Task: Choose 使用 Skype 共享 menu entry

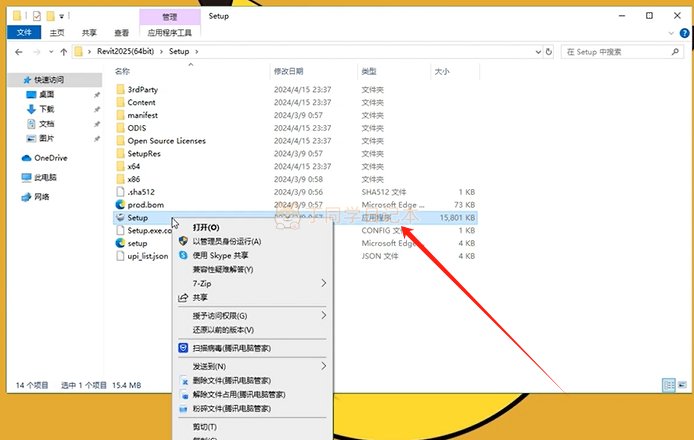Action: point(220,255)
